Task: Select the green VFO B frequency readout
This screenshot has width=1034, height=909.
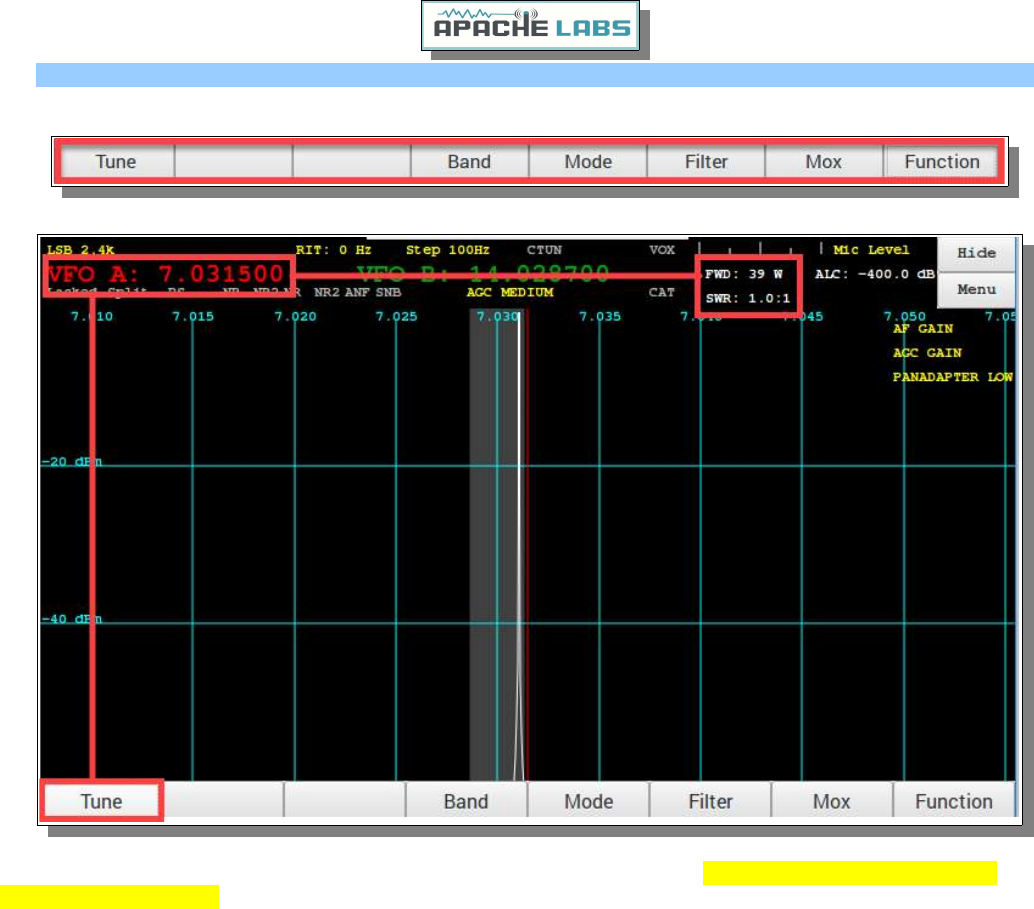Action: [x=483, y=273]
